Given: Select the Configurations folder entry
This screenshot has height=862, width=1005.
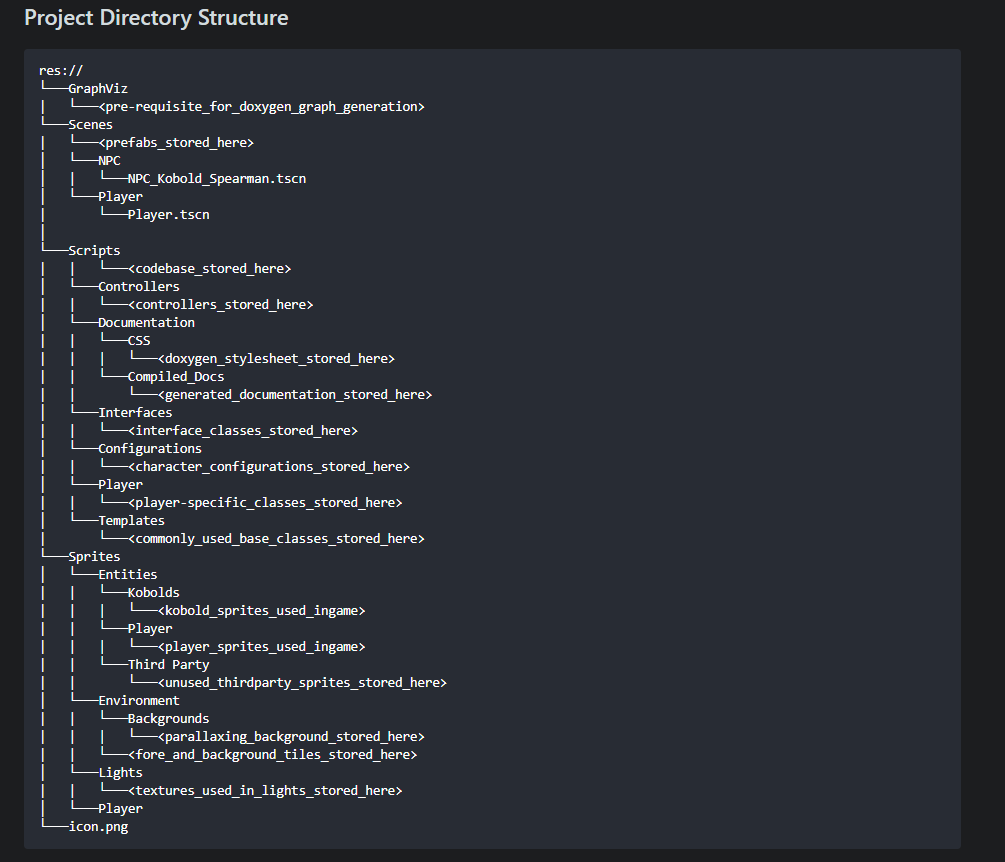Looking at the screenshot, I should [x=150, y=449].
